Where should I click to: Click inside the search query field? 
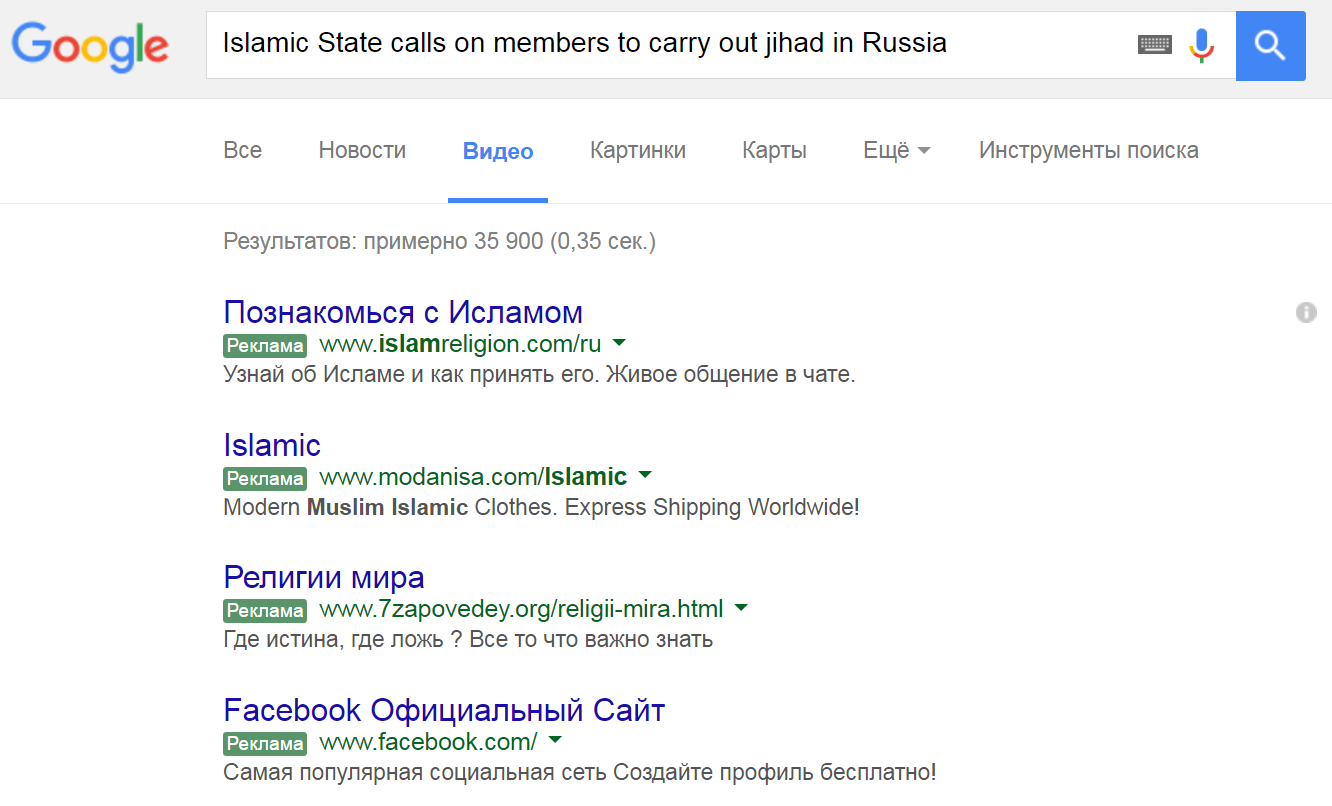(x=670, y=45)
